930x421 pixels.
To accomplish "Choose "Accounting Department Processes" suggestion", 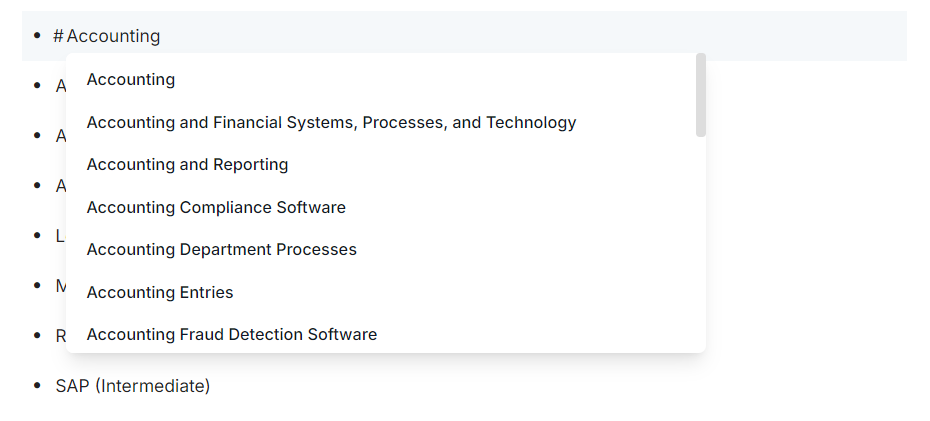I will pyautogui.click(x=221, y=250).
